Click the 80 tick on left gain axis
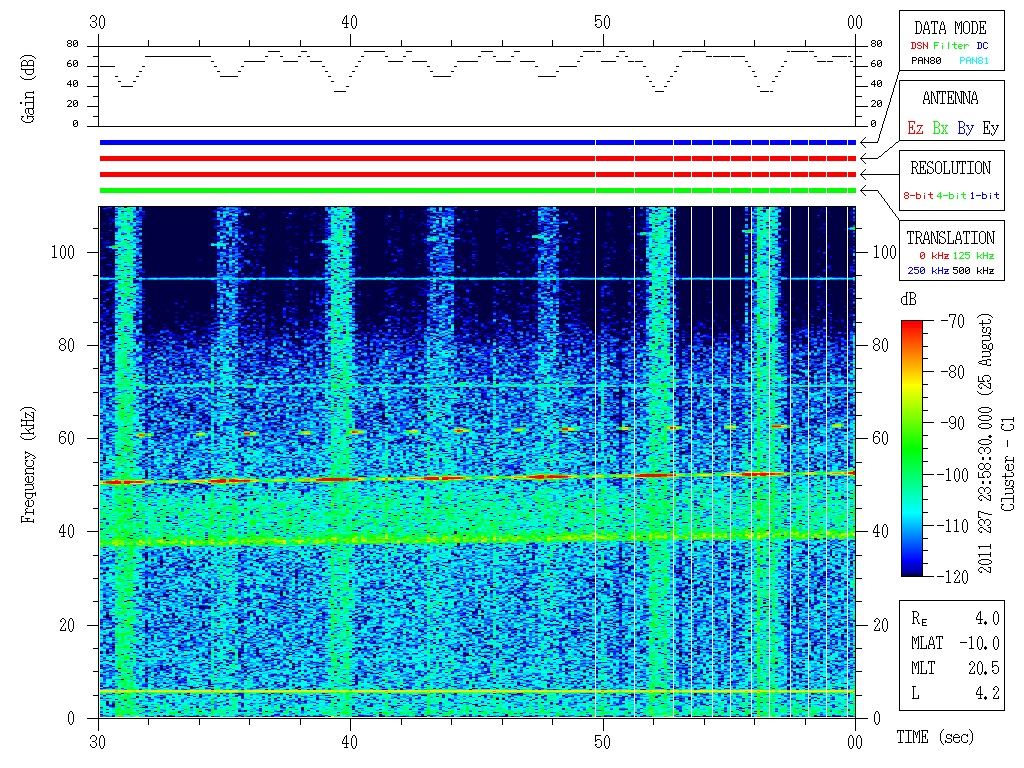This screenshot has width=1024, height=768. [72, 44]
